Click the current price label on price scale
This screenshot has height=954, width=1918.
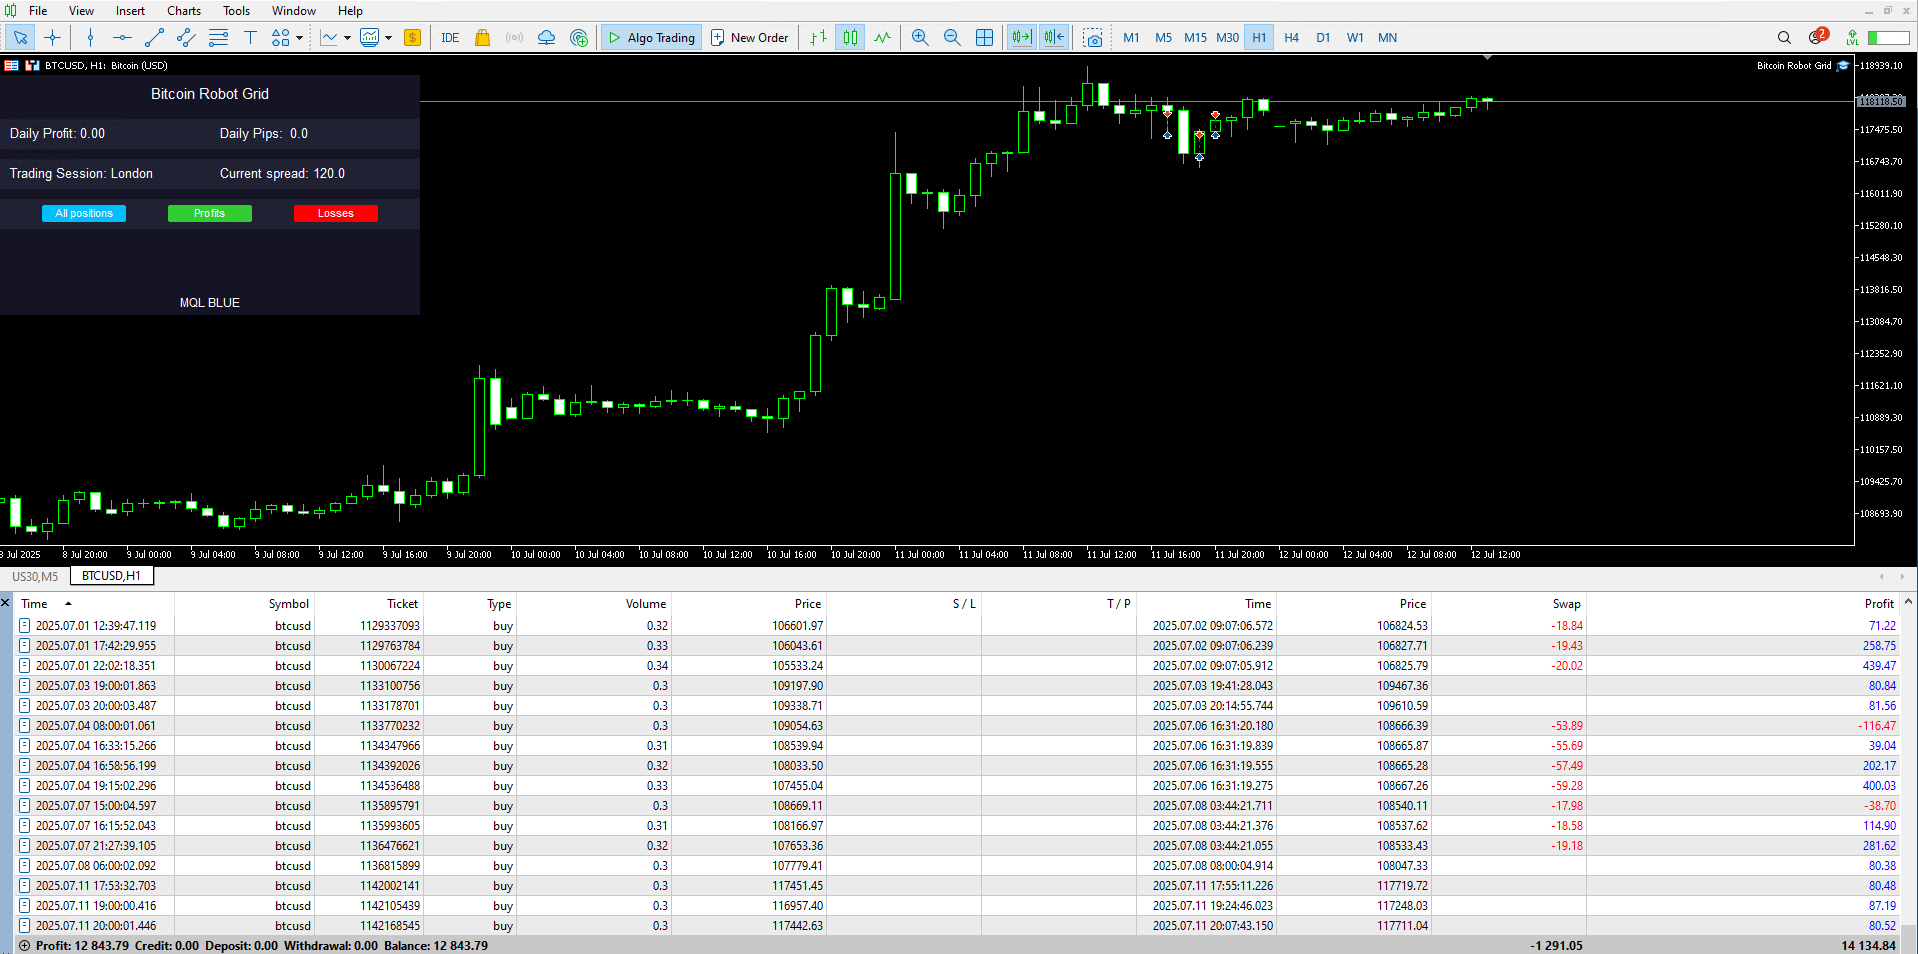[1881, 101]
